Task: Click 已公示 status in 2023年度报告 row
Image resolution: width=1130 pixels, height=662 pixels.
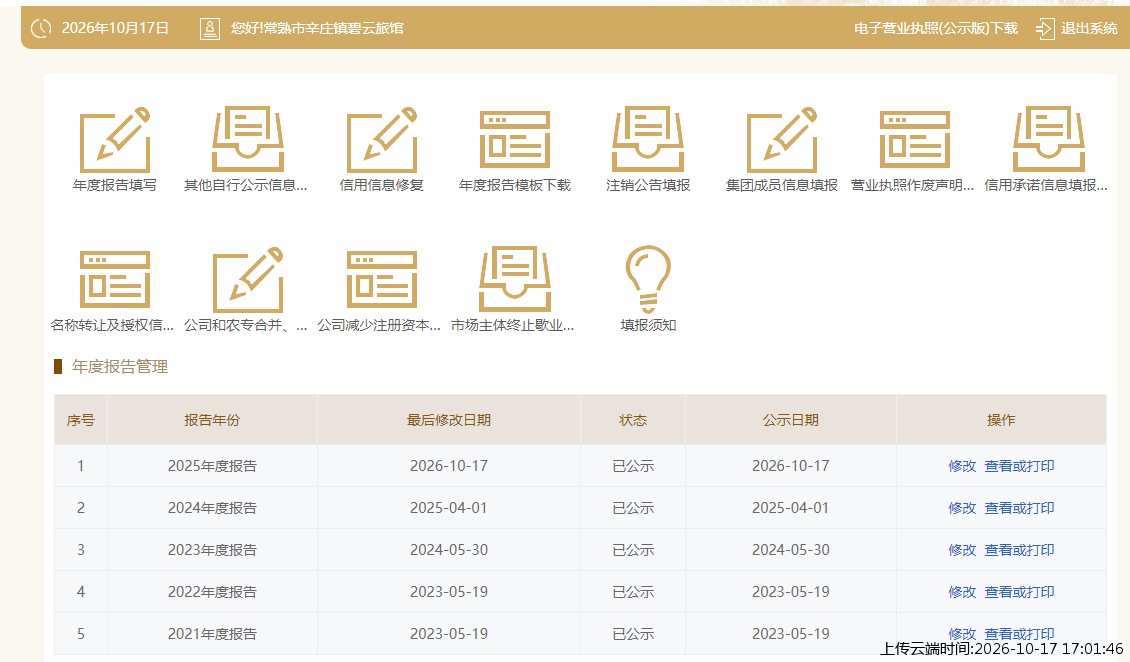Action: click(x=633, y=550)
